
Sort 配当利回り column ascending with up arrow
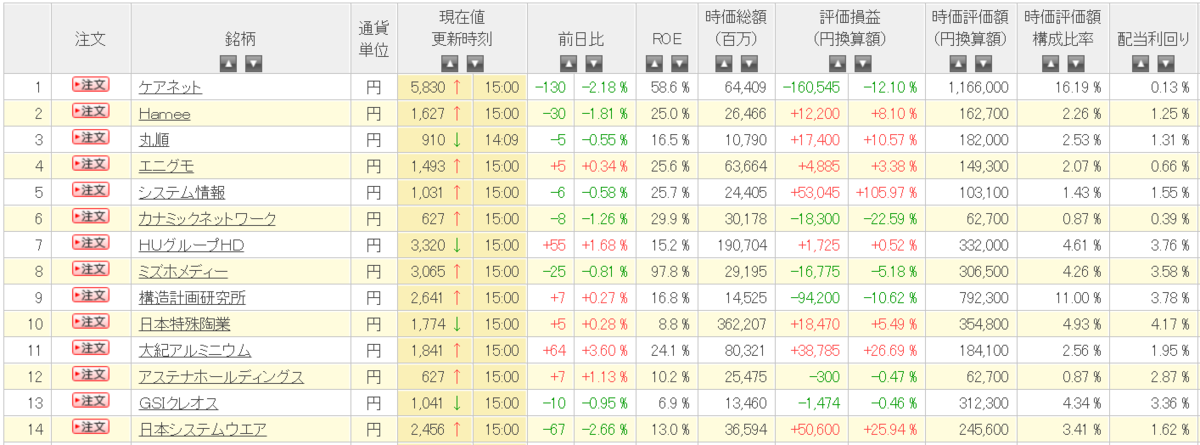pyautogui.click(x=1140, y=64)
